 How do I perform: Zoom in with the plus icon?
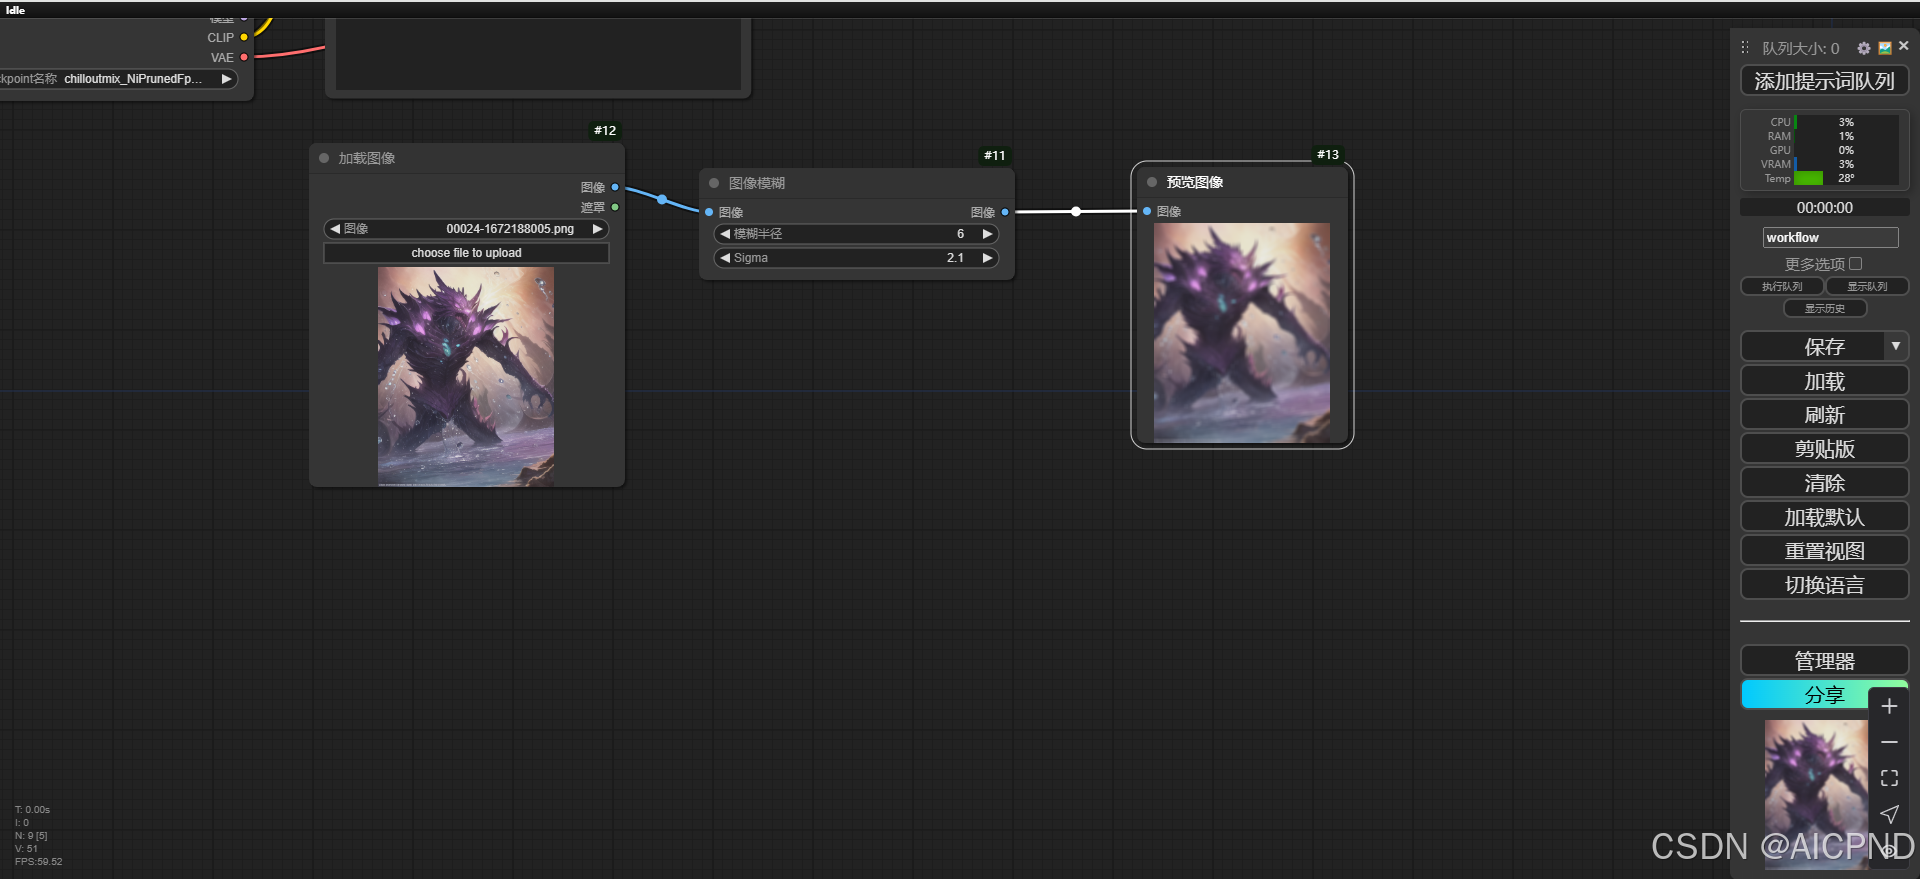[x=1889, y=706]
